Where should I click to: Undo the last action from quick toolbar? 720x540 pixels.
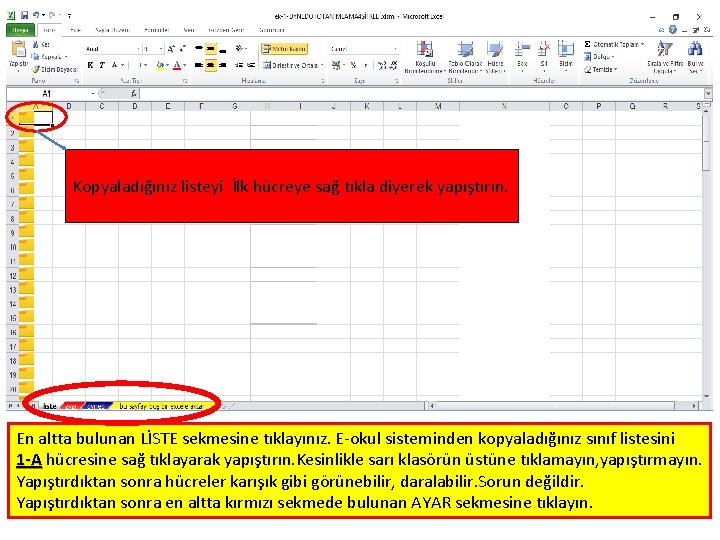[36, 16]
